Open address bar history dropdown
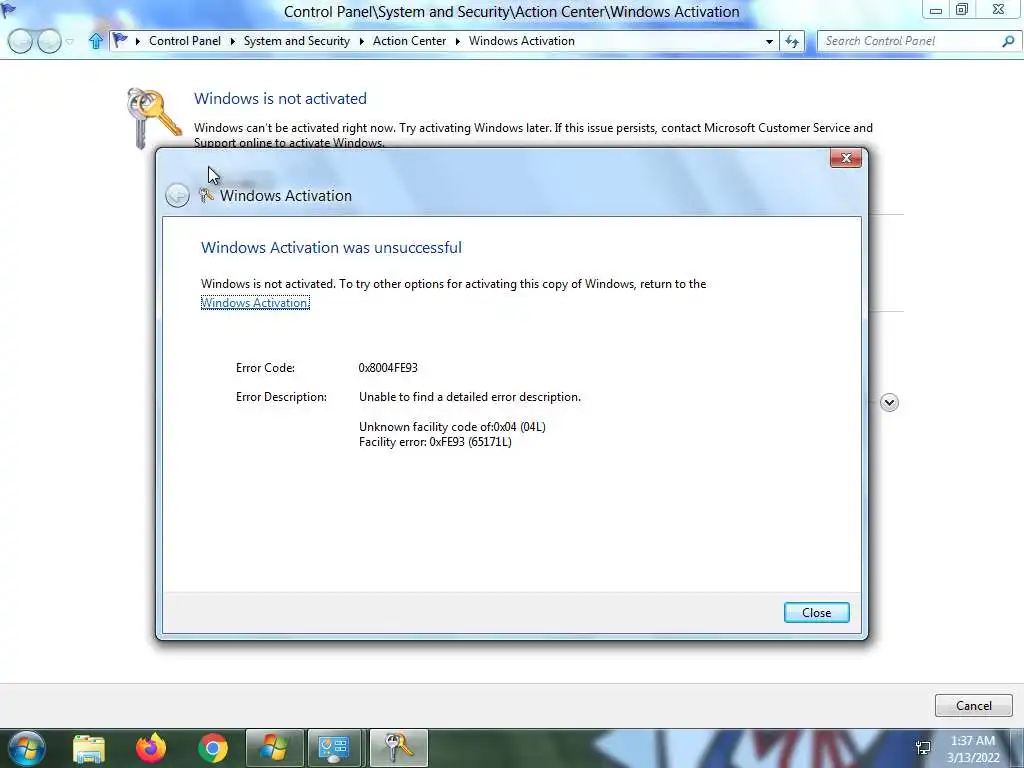This screenshot has height=768, width=1024. pyautogui.click(x=769, y=41)
